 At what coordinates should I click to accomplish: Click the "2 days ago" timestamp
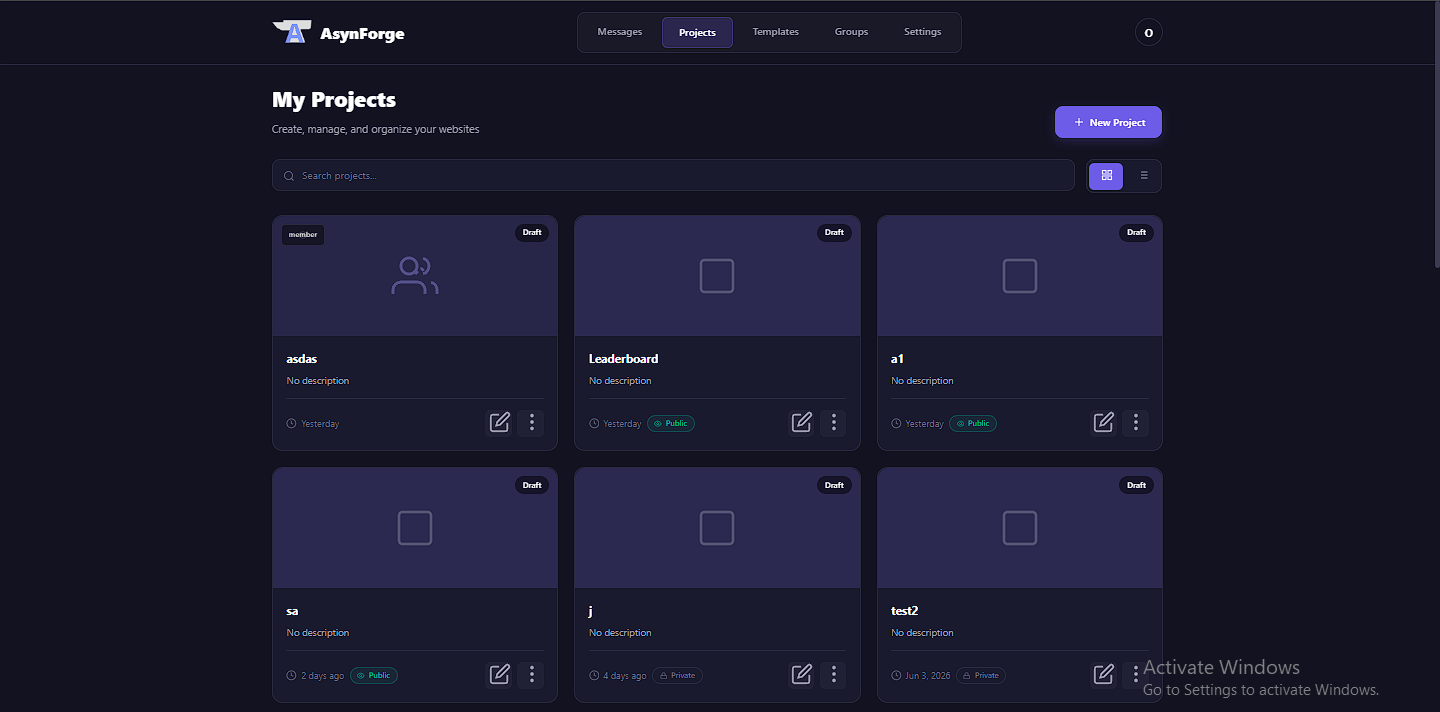pyautogui.click(x=322, y=676)
